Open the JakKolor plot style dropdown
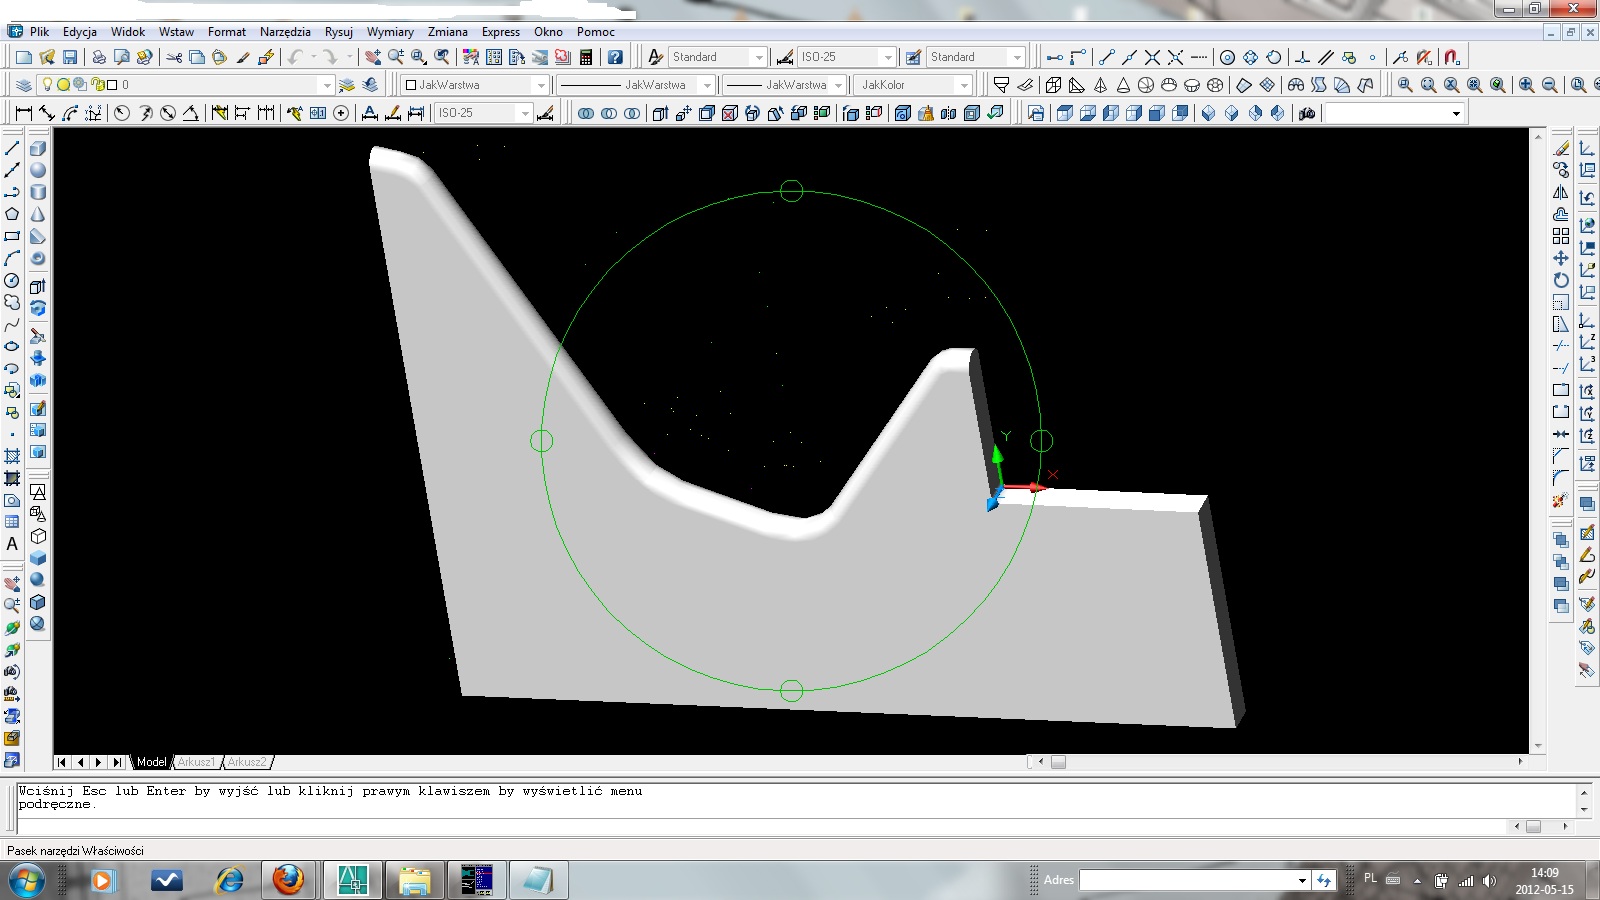This screenshot has width=1600, height=900. click(964, 85)
